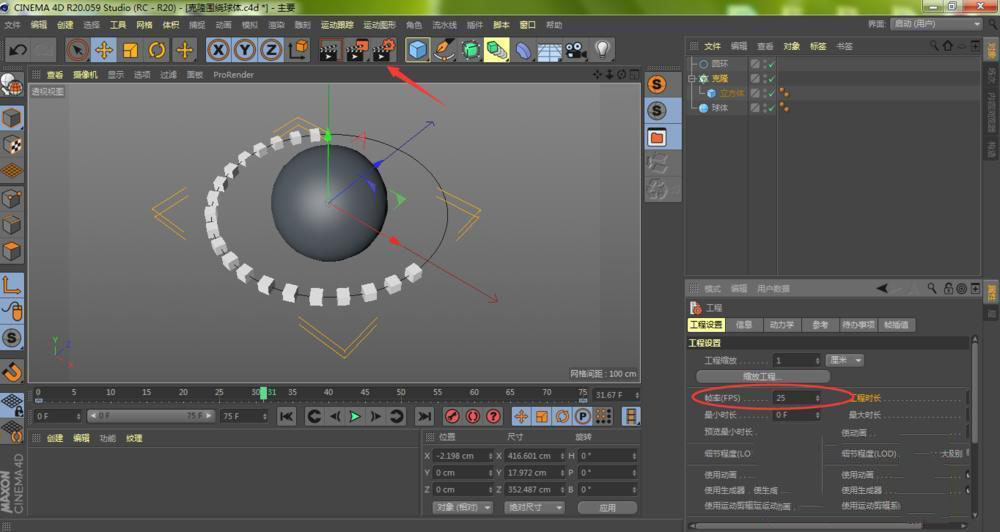Add a Cube primitive object
1000x532 pixels.
pyautogui.click(x=417, y=50)
